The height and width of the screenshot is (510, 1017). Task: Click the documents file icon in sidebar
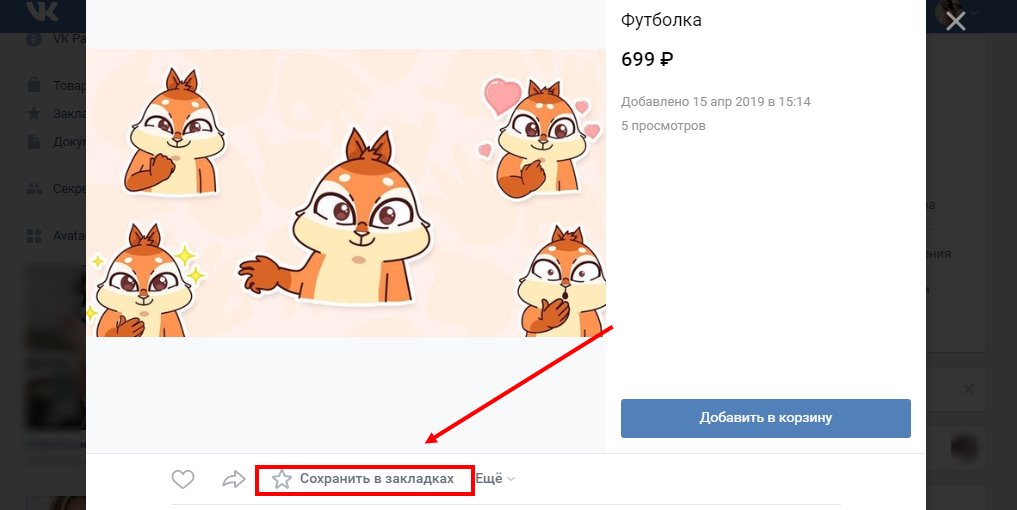pyautogui.click(x=35, y=141)
